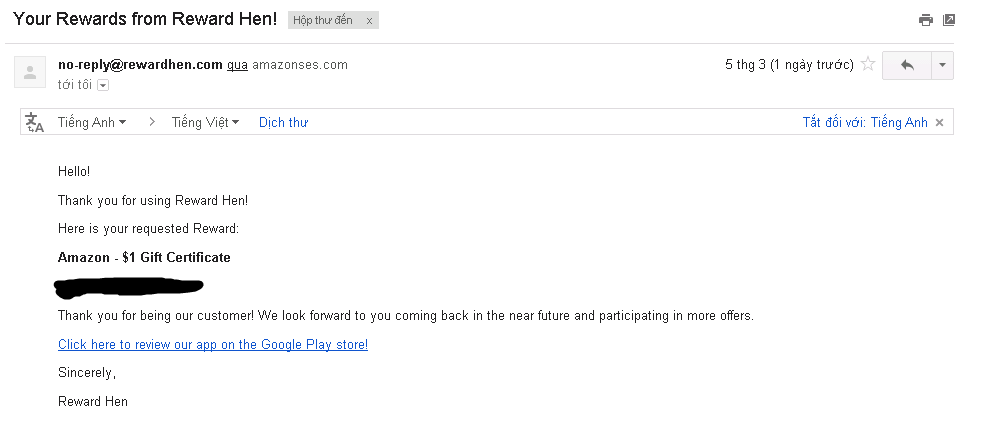Click the Google Play store review link

213,345
